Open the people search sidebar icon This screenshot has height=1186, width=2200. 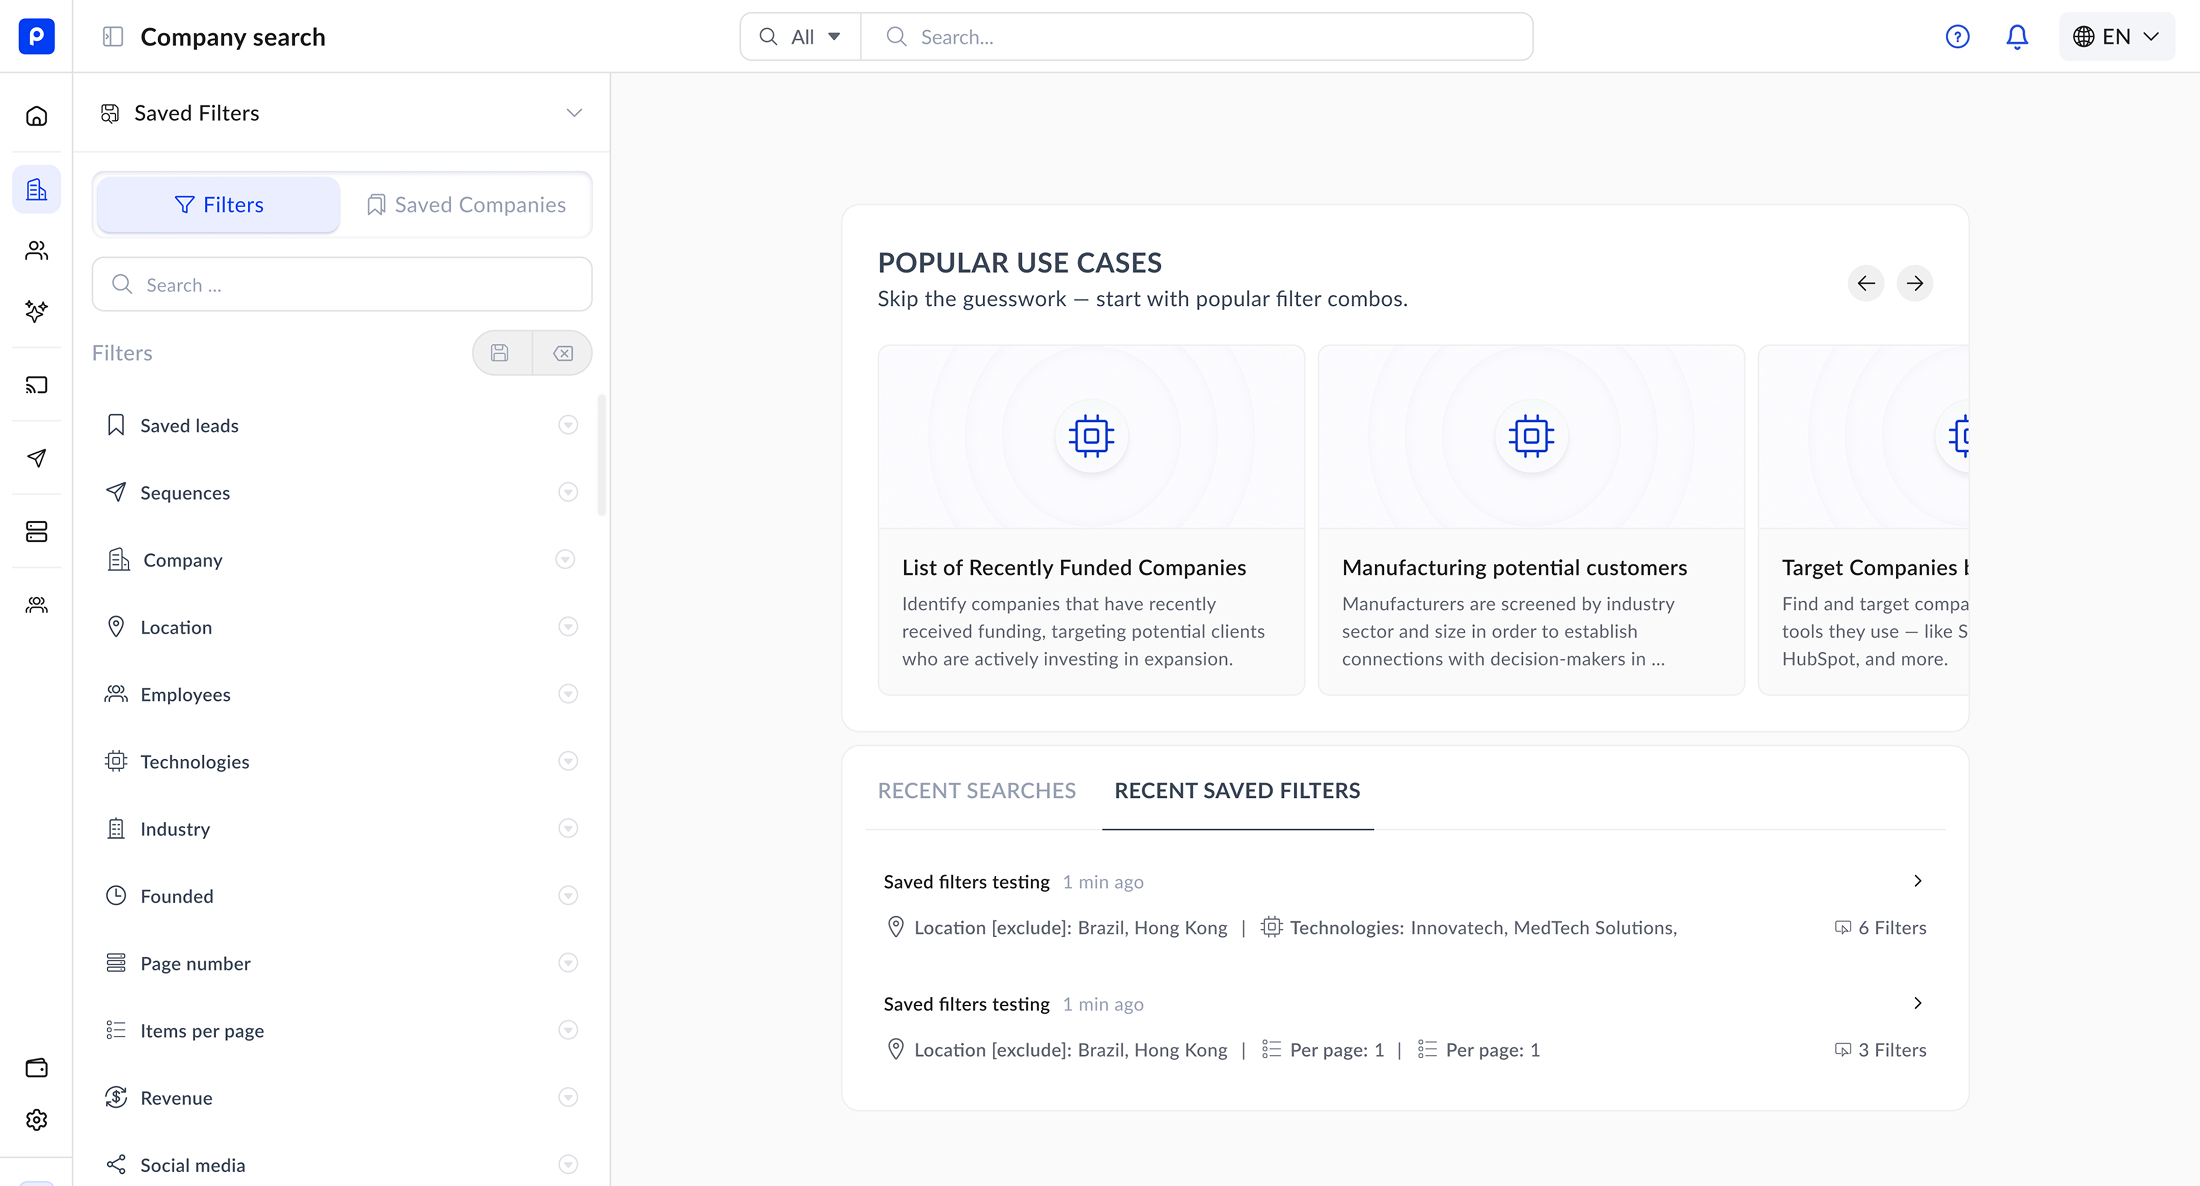37,251
